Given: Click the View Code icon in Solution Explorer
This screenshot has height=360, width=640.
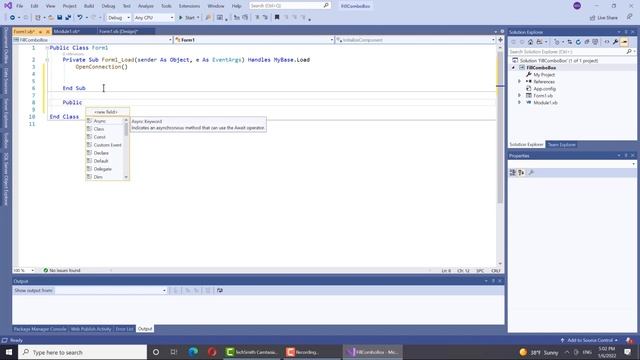Looking at the screenshot, I should pyautogui.click(x=607, y=42).
